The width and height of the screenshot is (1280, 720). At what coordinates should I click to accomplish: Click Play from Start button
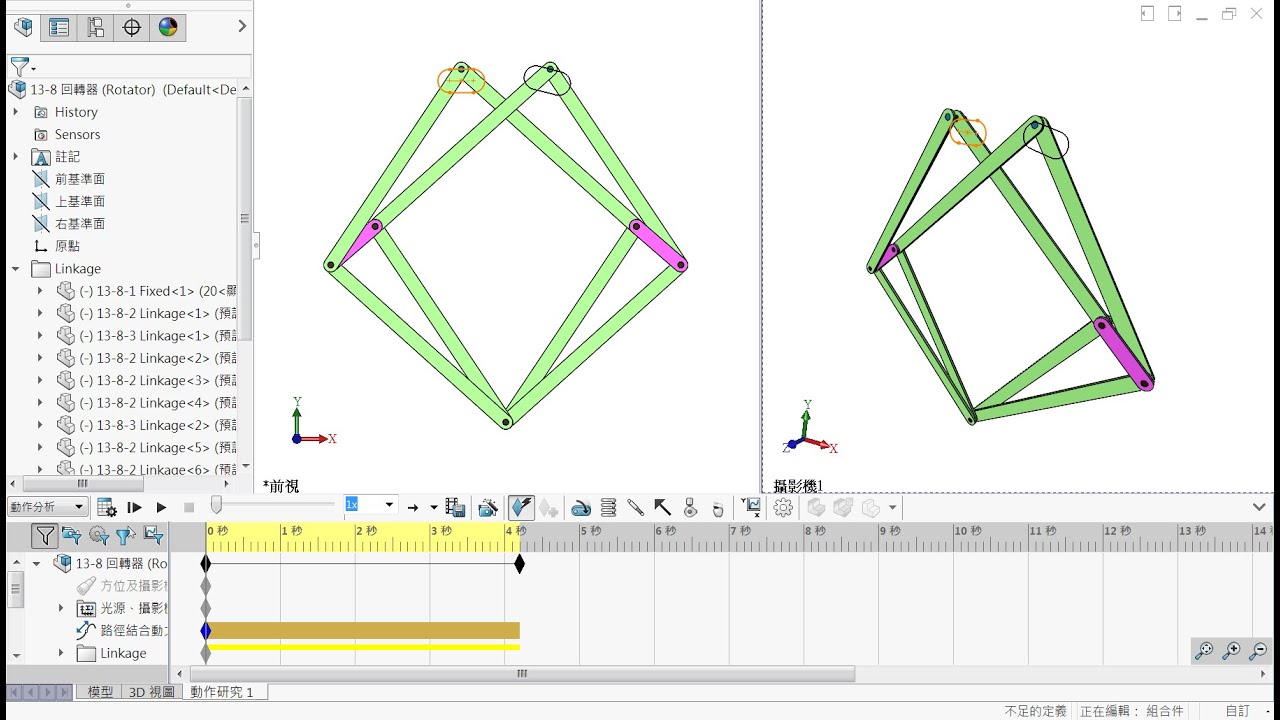click(134, 508)
